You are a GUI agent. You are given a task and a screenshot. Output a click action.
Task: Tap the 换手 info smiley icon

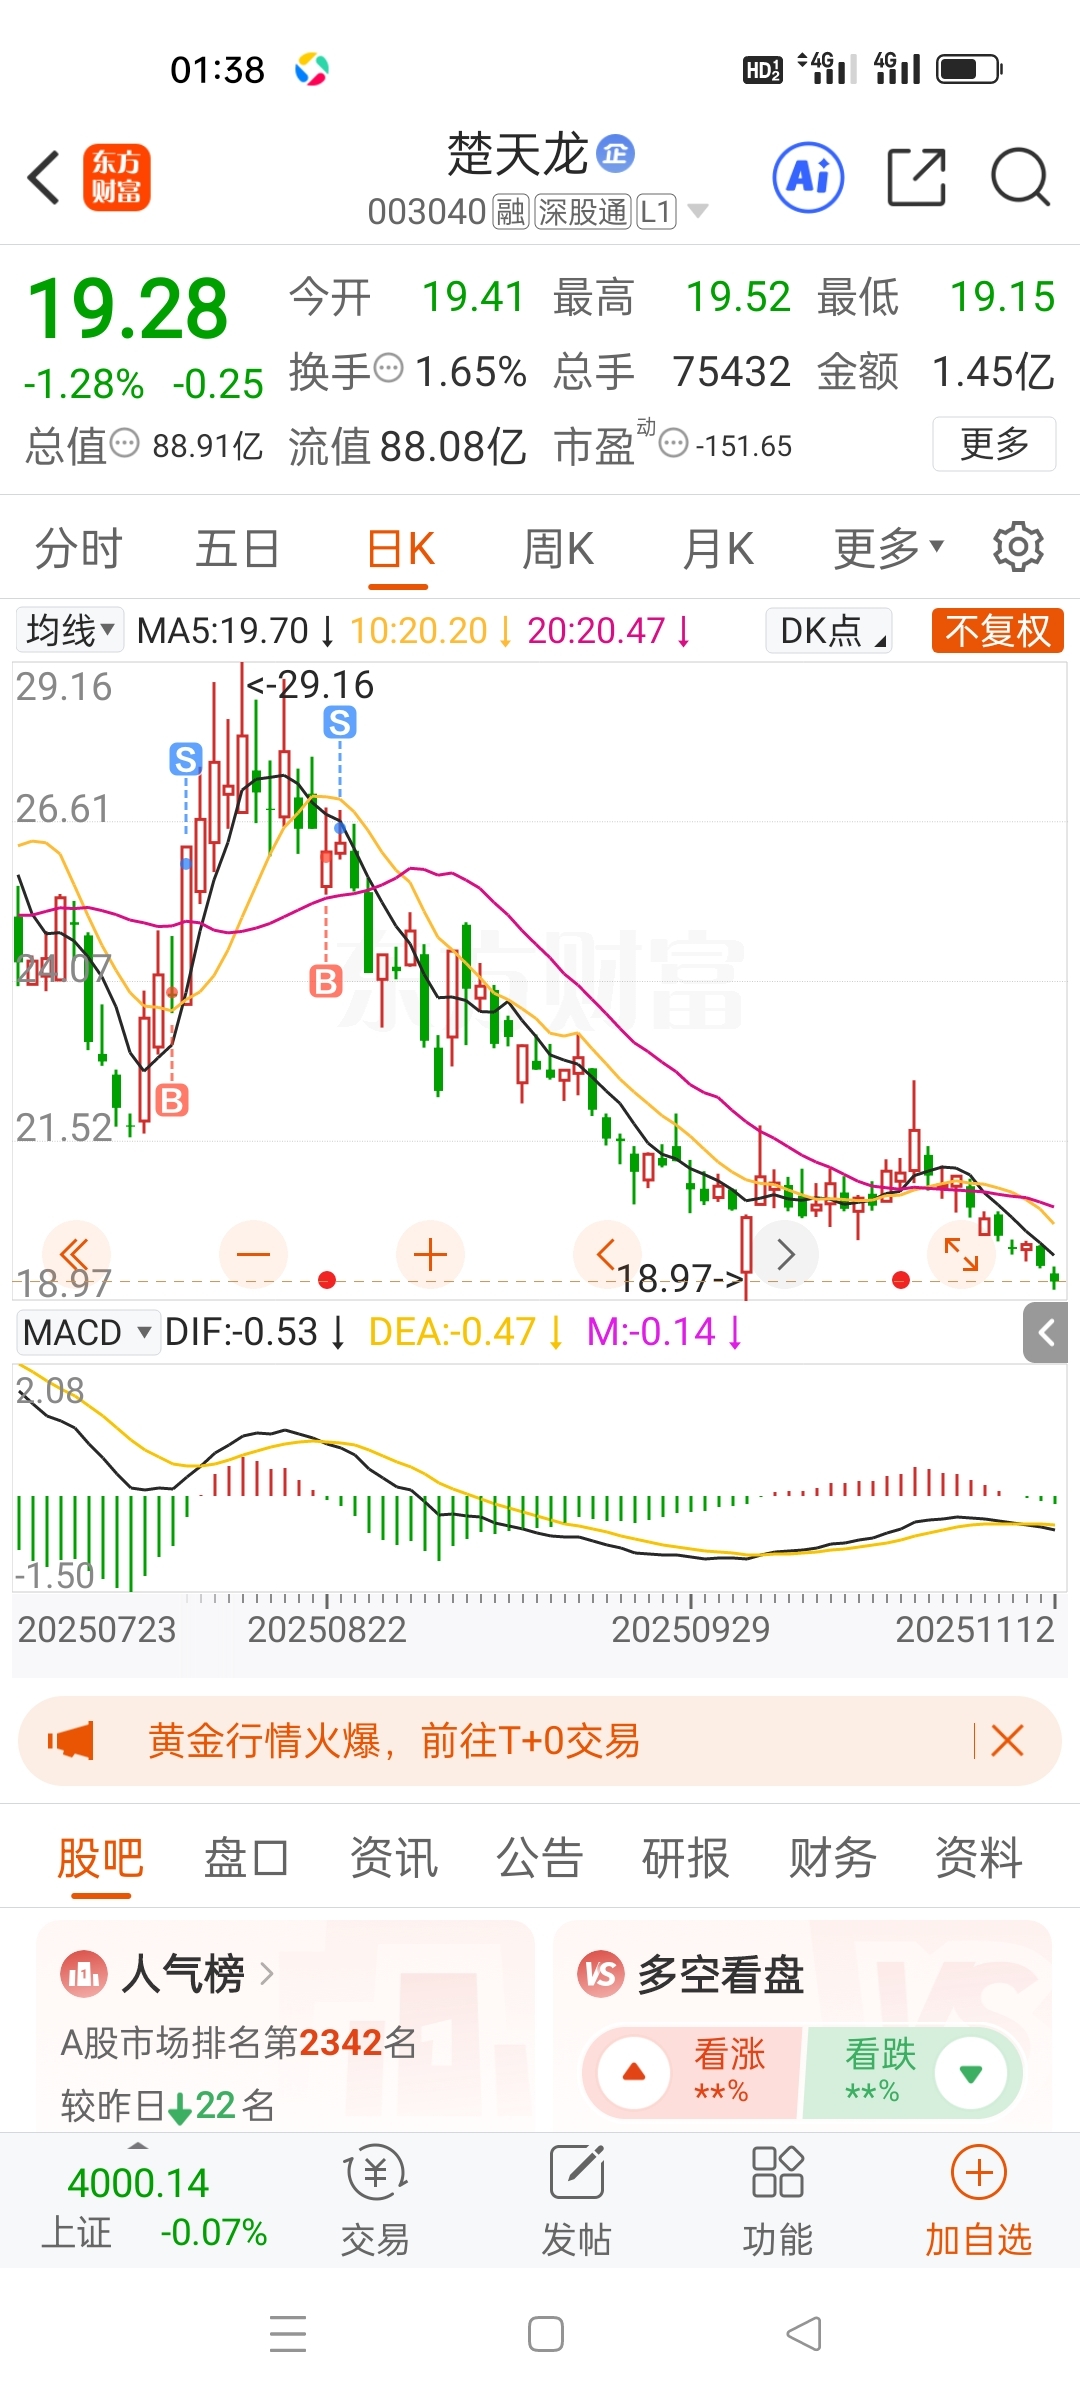(x=388, y=368)
